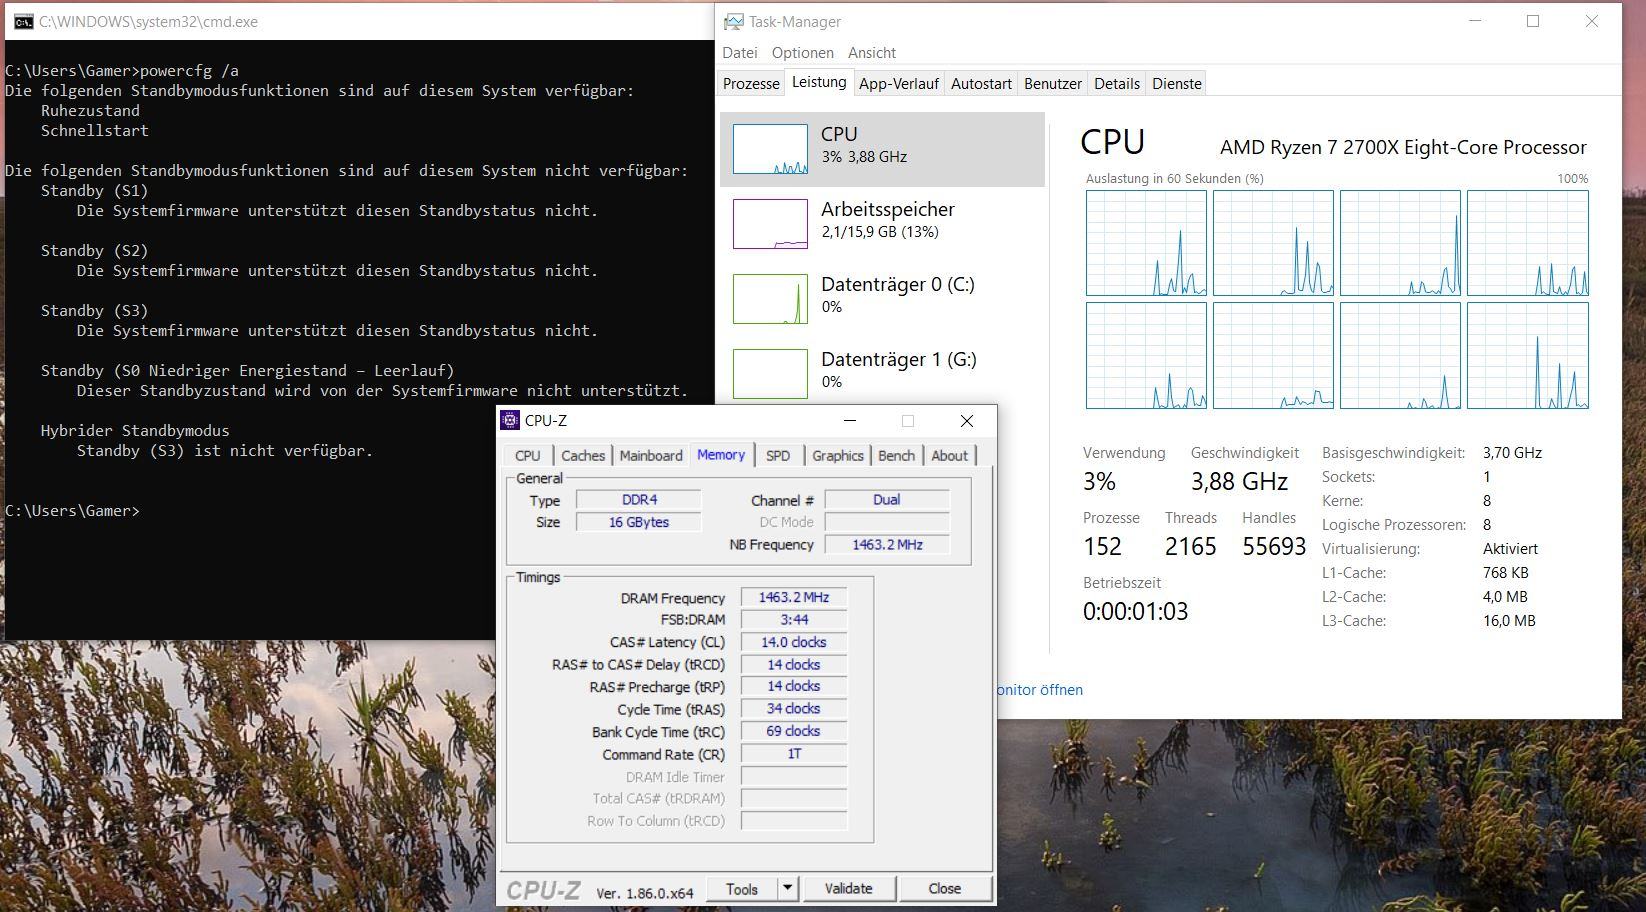Maximize the Task-Manager window
This screenshot has height=912, width=1646.
(x=1533, y=21)
